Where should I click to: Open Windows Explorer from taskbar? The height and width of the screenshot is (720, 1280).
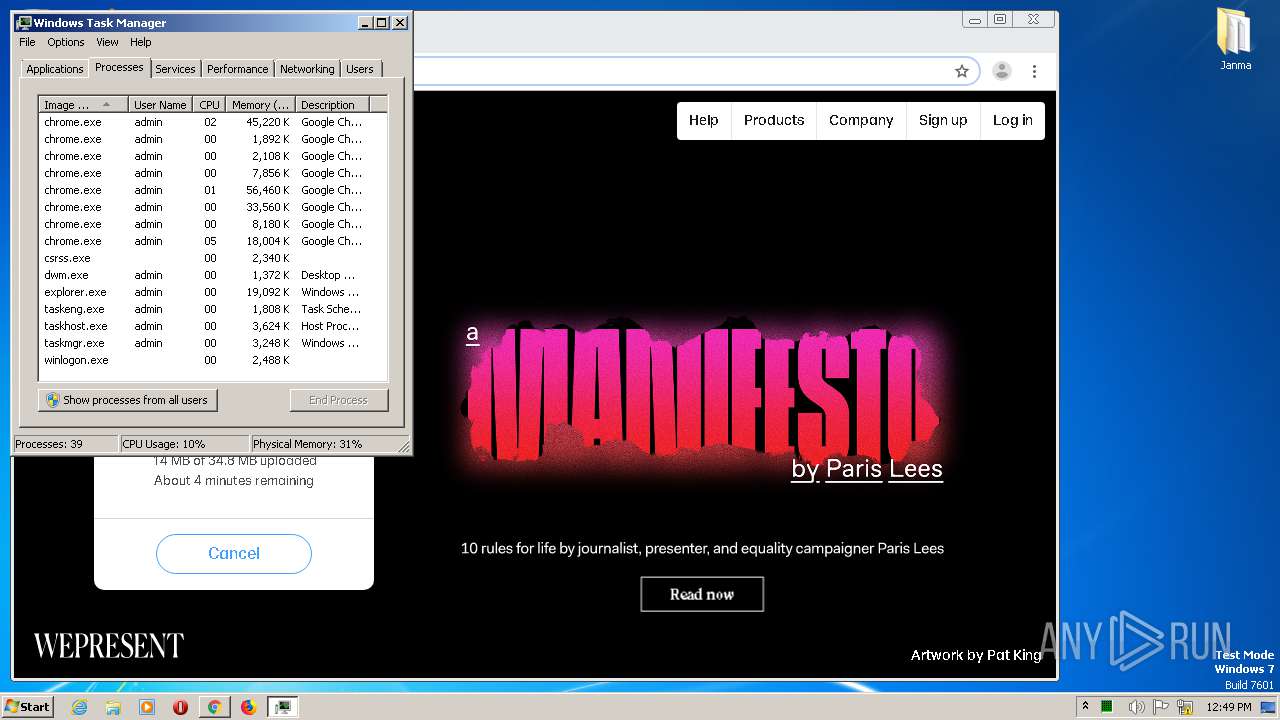point(113,707)
